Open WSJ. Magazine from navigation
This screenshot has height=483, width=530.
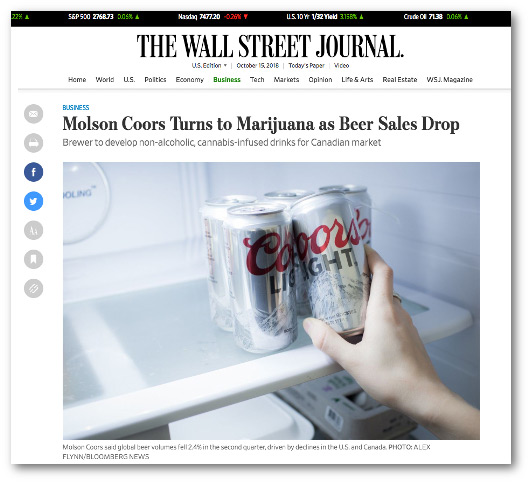pyautogui.click(x=449, y=80)
